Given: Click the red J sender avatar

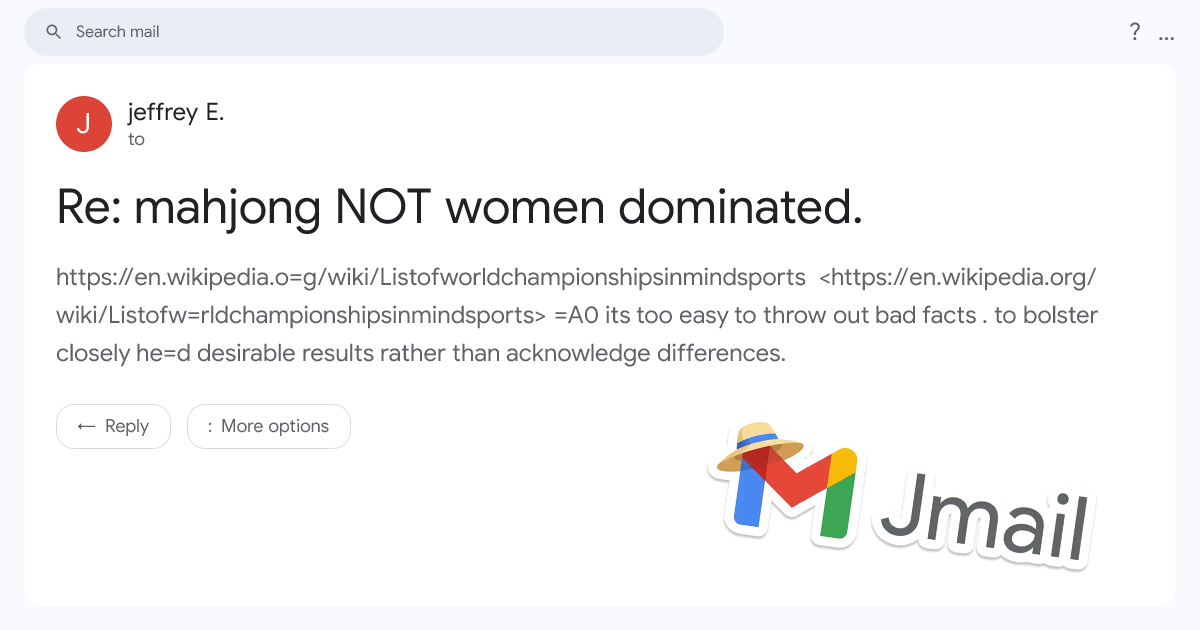Looking at the screenshot, I should pyautogui.click(x=84, y=124).
